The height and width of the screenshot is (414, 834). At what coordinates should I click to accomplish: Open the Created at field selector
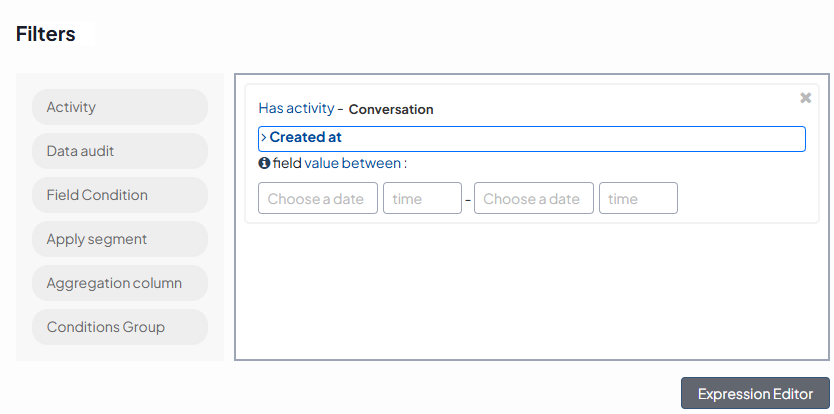tap(532, 138)
